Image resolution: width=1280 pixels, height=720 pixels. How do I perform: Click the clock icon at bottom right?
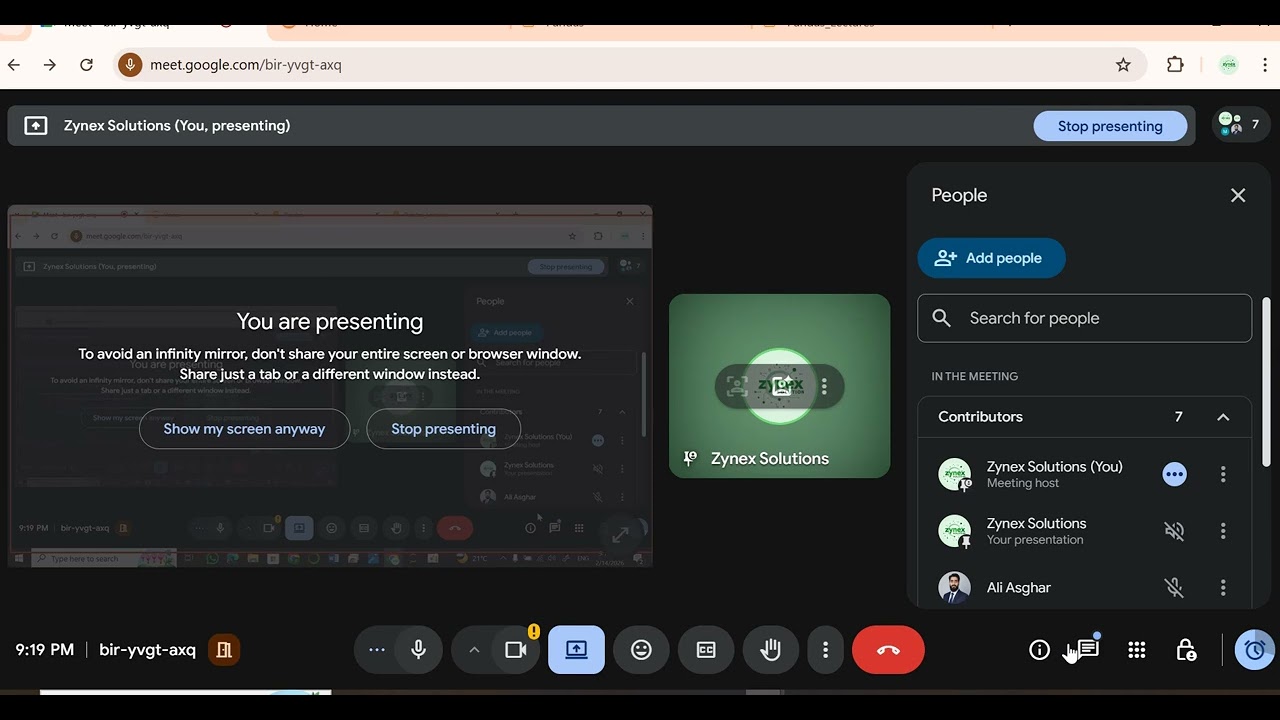1255,650
